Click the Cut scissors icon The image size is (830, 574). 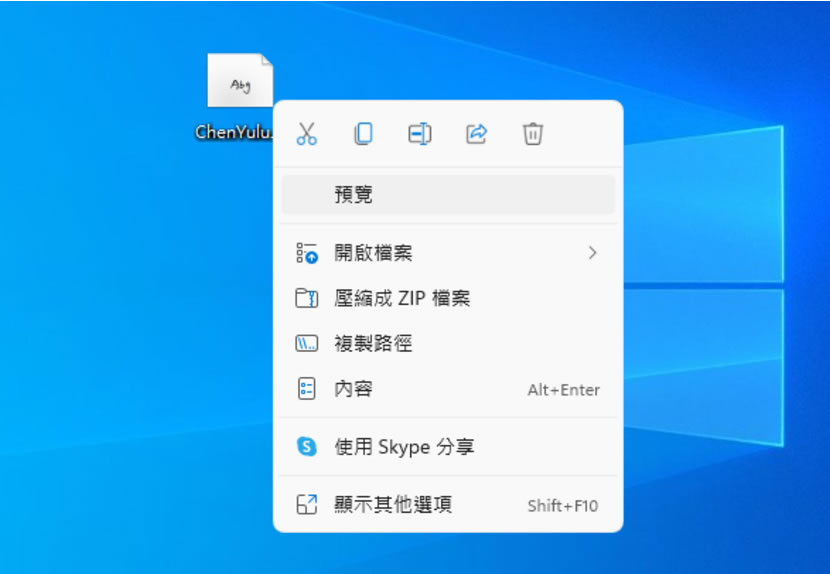[x=306, y=133]
